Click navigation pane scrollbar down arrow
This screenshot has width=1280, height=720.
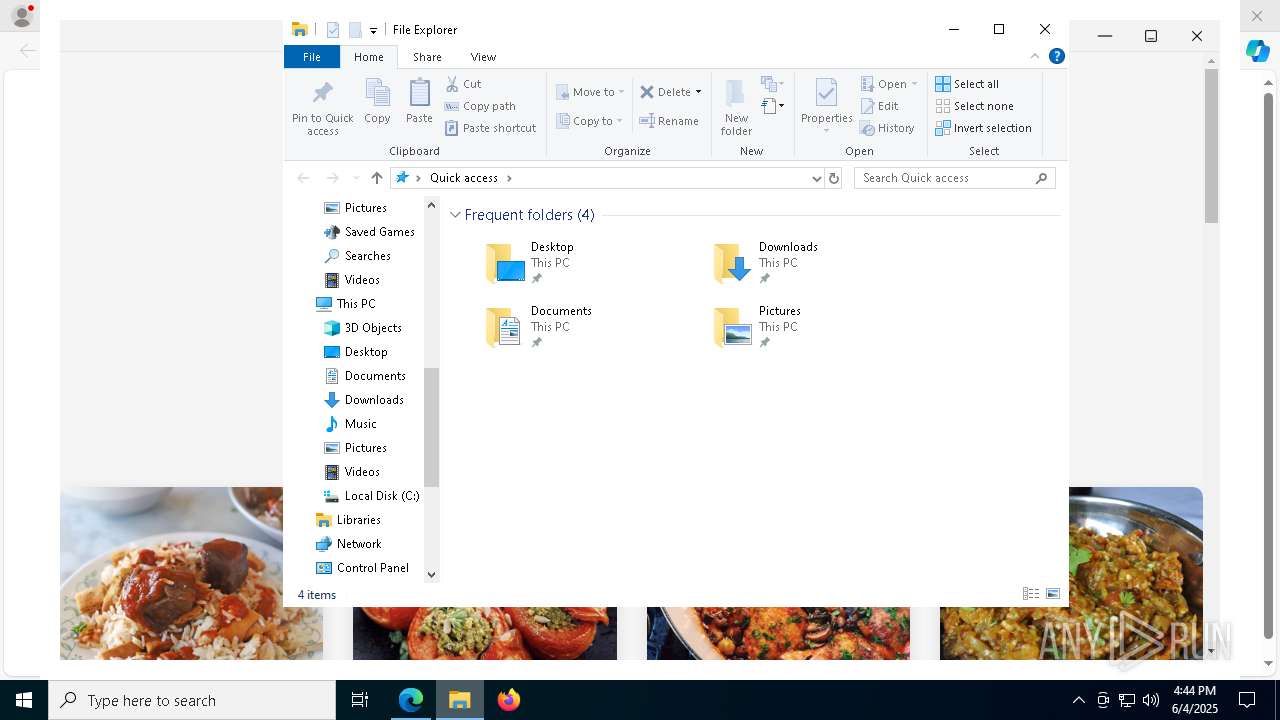(x=431, y=574)
